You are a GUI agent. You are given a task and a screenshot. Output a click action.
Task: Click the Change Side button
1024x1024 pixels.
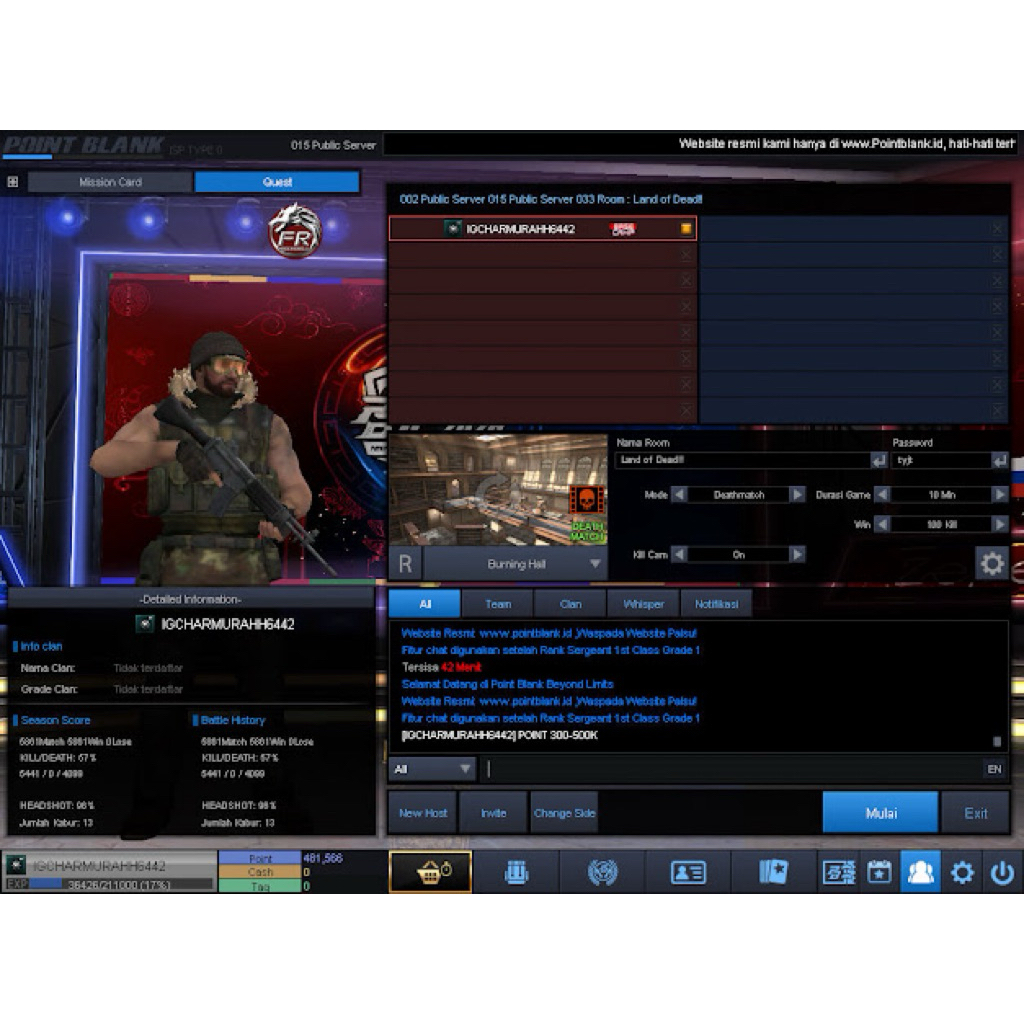(564, 813)
